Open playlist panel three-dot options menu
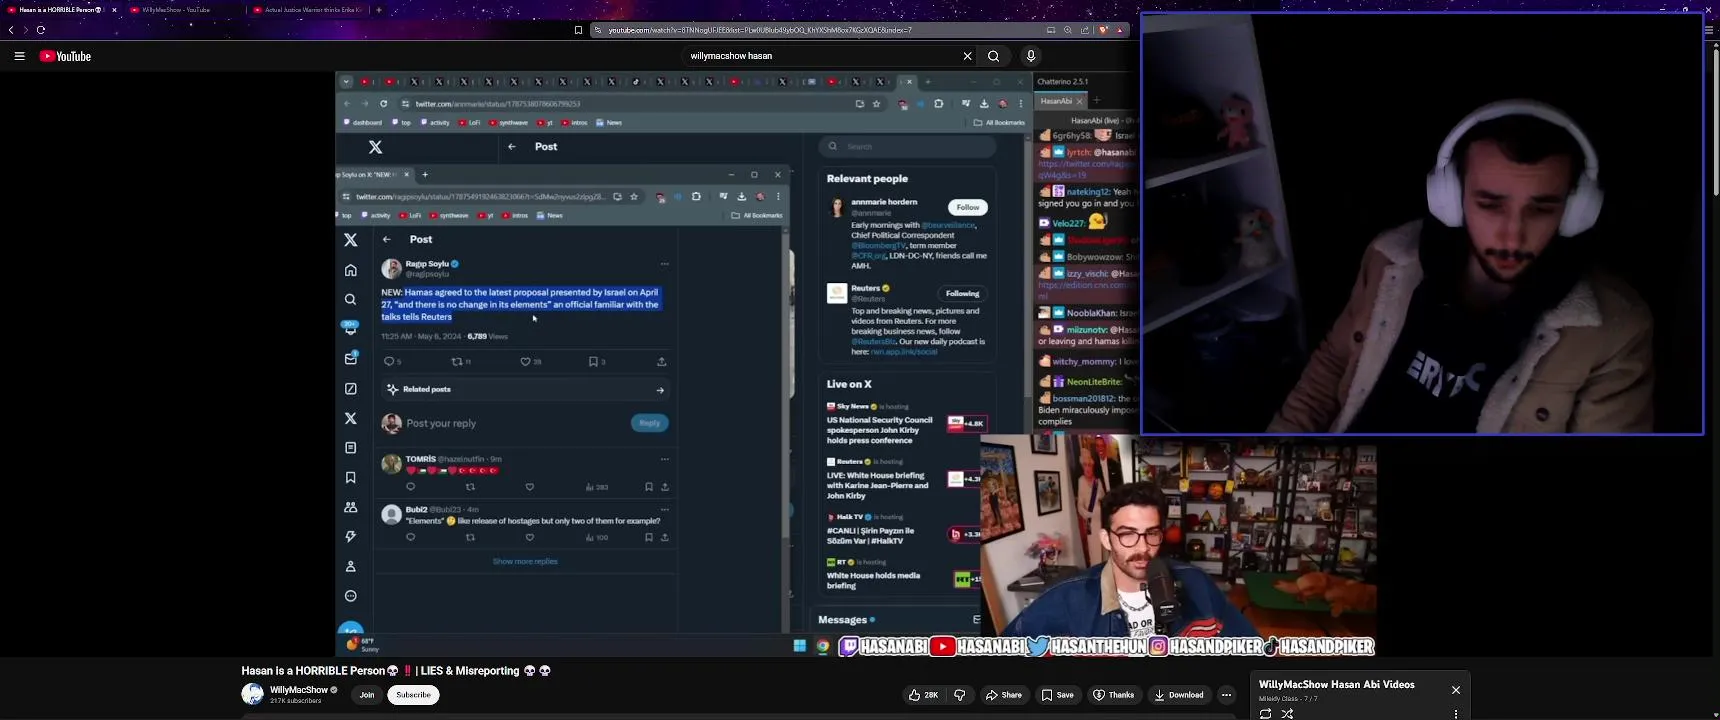Viewport: 1720px width, 720px height. point(1456,713)
